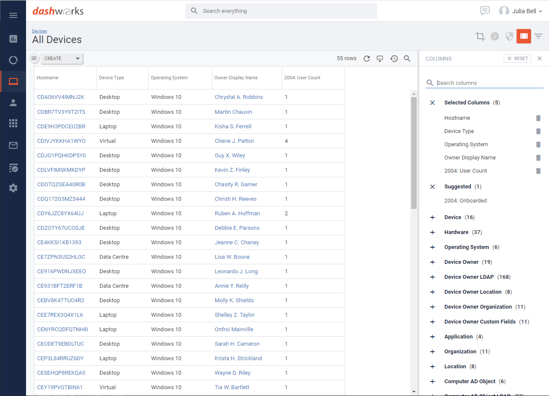Expand the Device columns group
549x396 pixels.
(x=432, y=217)
